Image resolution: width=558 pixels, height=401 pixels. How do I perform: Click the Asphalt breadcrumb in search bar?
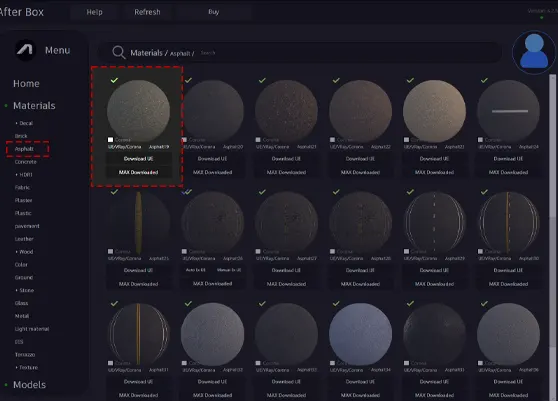[x=180, y=54]
